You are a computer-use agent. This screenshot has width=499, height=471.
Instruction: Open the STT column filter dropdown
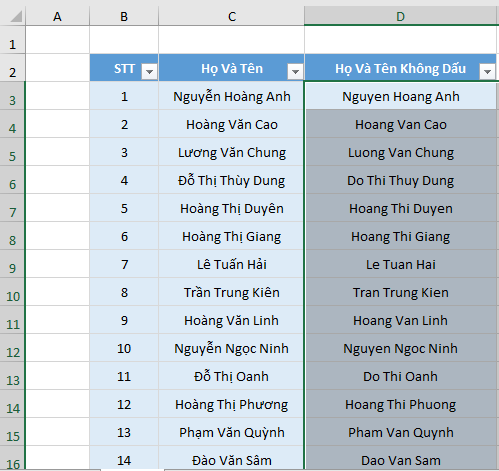click(x=149, y=71)
